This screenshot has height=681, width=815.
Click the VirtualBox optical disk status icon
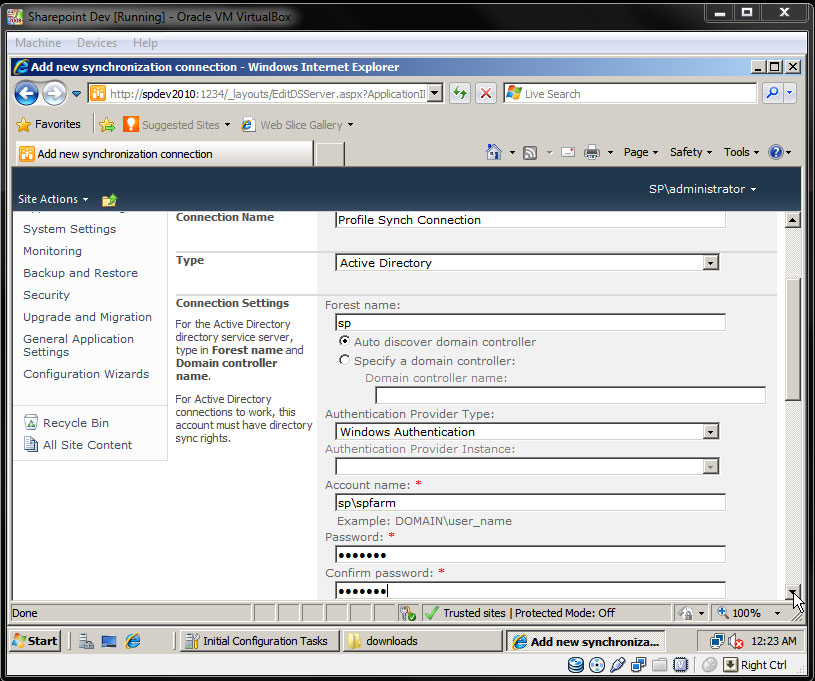pos(597,665)
